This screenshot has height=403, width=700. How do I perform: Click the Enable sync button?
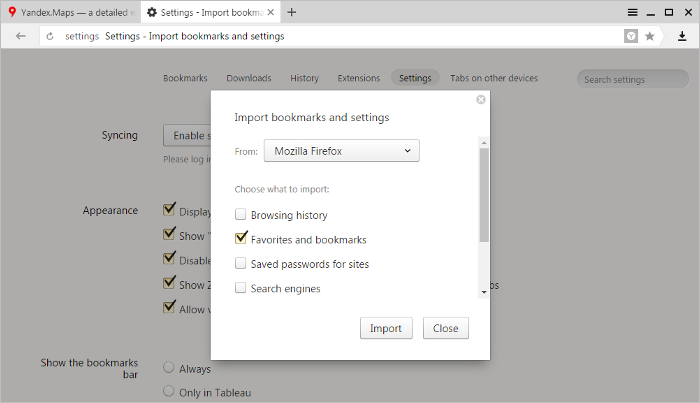tap(187, 135)
